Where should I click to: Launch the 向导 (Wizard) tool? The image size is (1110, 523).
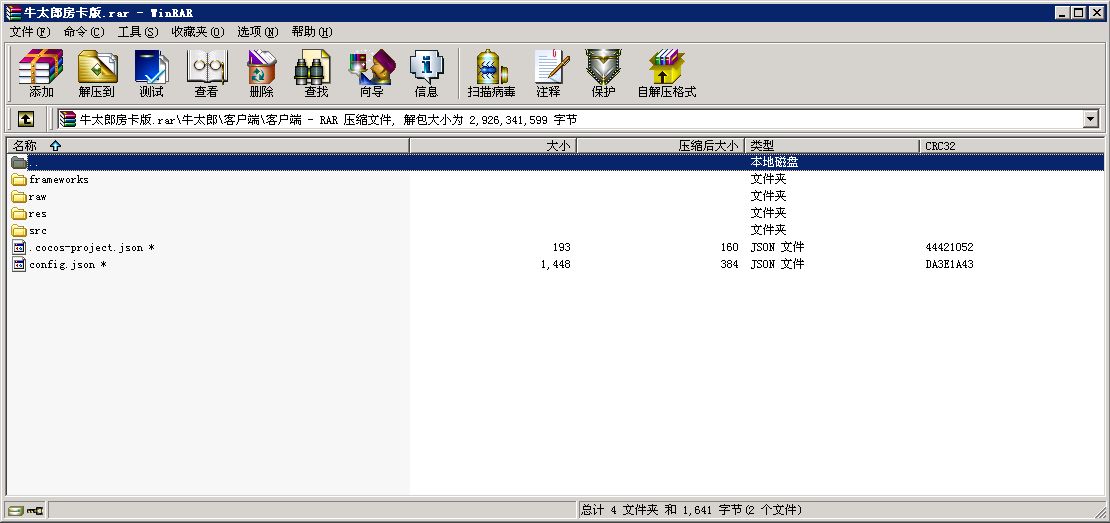(371, 74)
